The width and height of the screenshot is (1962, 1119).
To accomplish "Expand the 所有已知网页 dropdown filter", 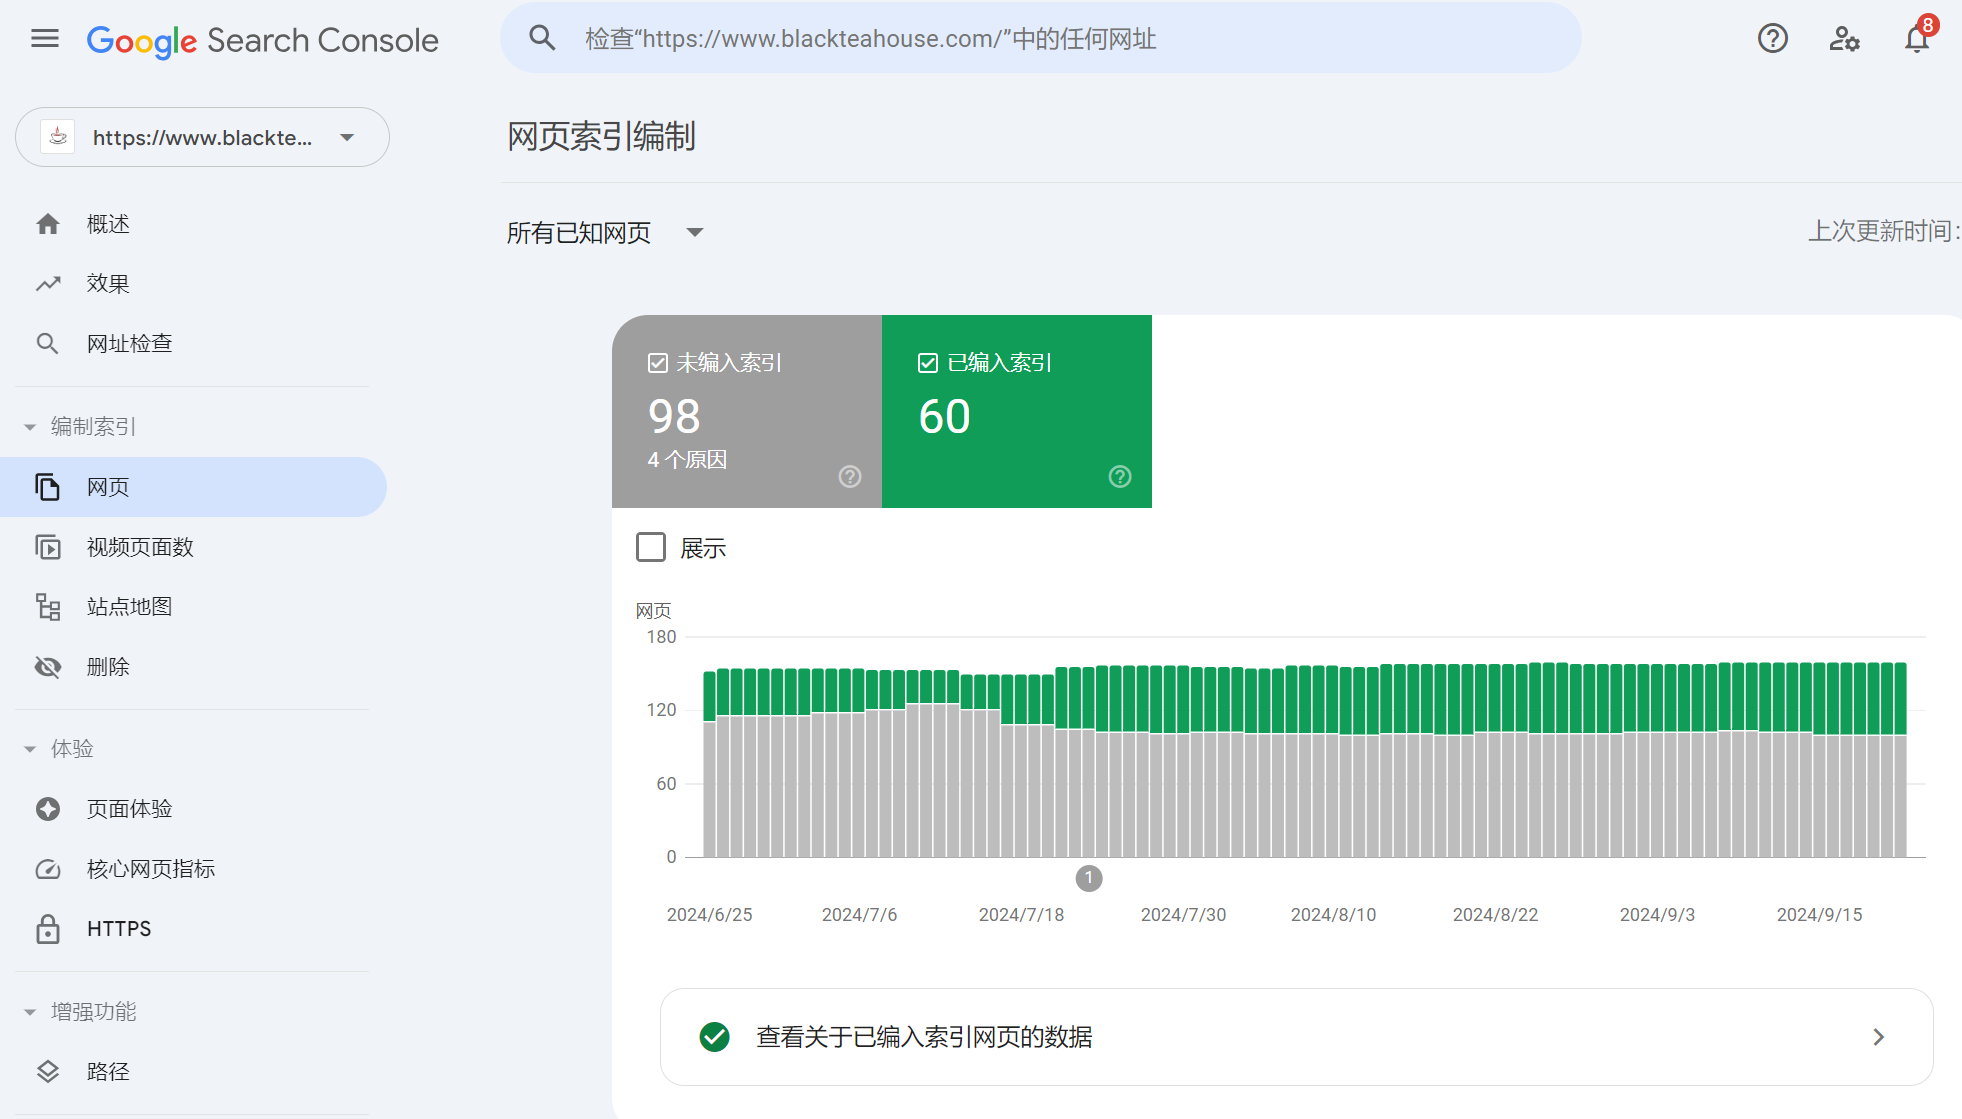I will [605, 232].
